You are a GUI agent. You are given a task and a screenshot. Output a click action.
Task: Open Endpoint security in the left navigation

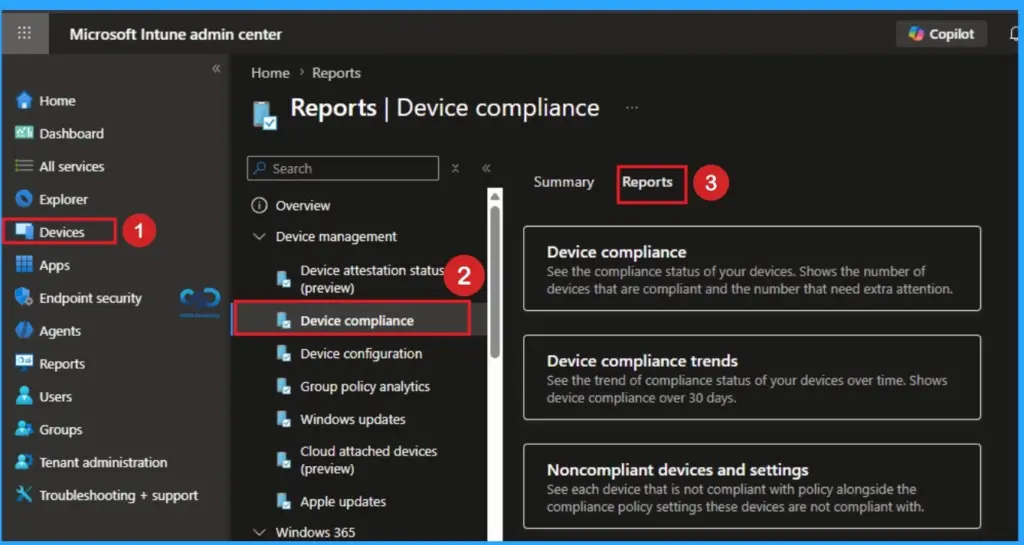tap(90, 298)
